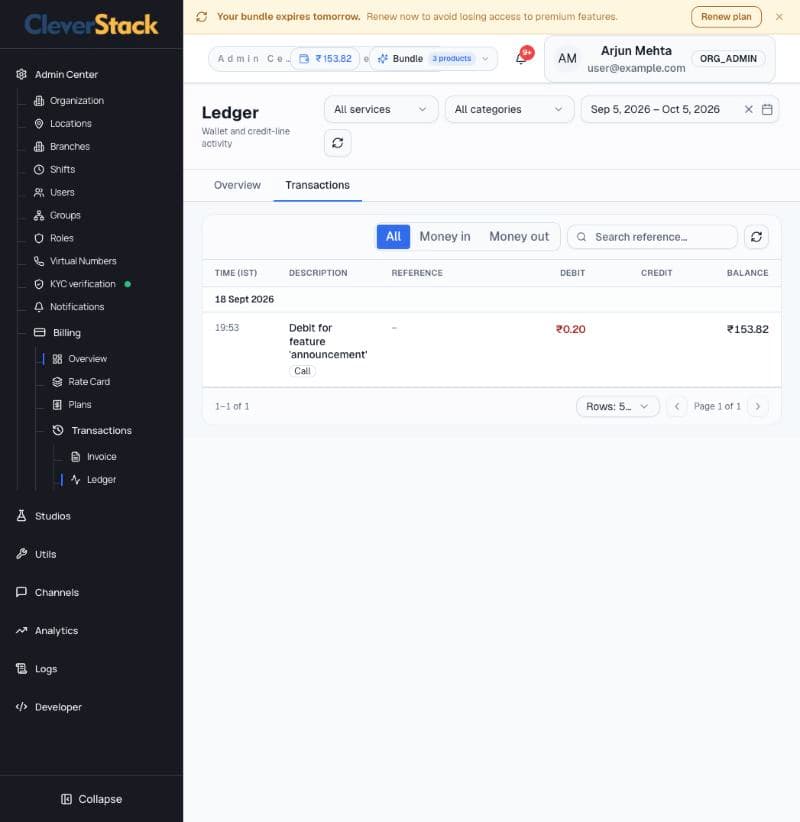Open notifications bell
This screenshot has width=800, height=822.
coord(522,57)
